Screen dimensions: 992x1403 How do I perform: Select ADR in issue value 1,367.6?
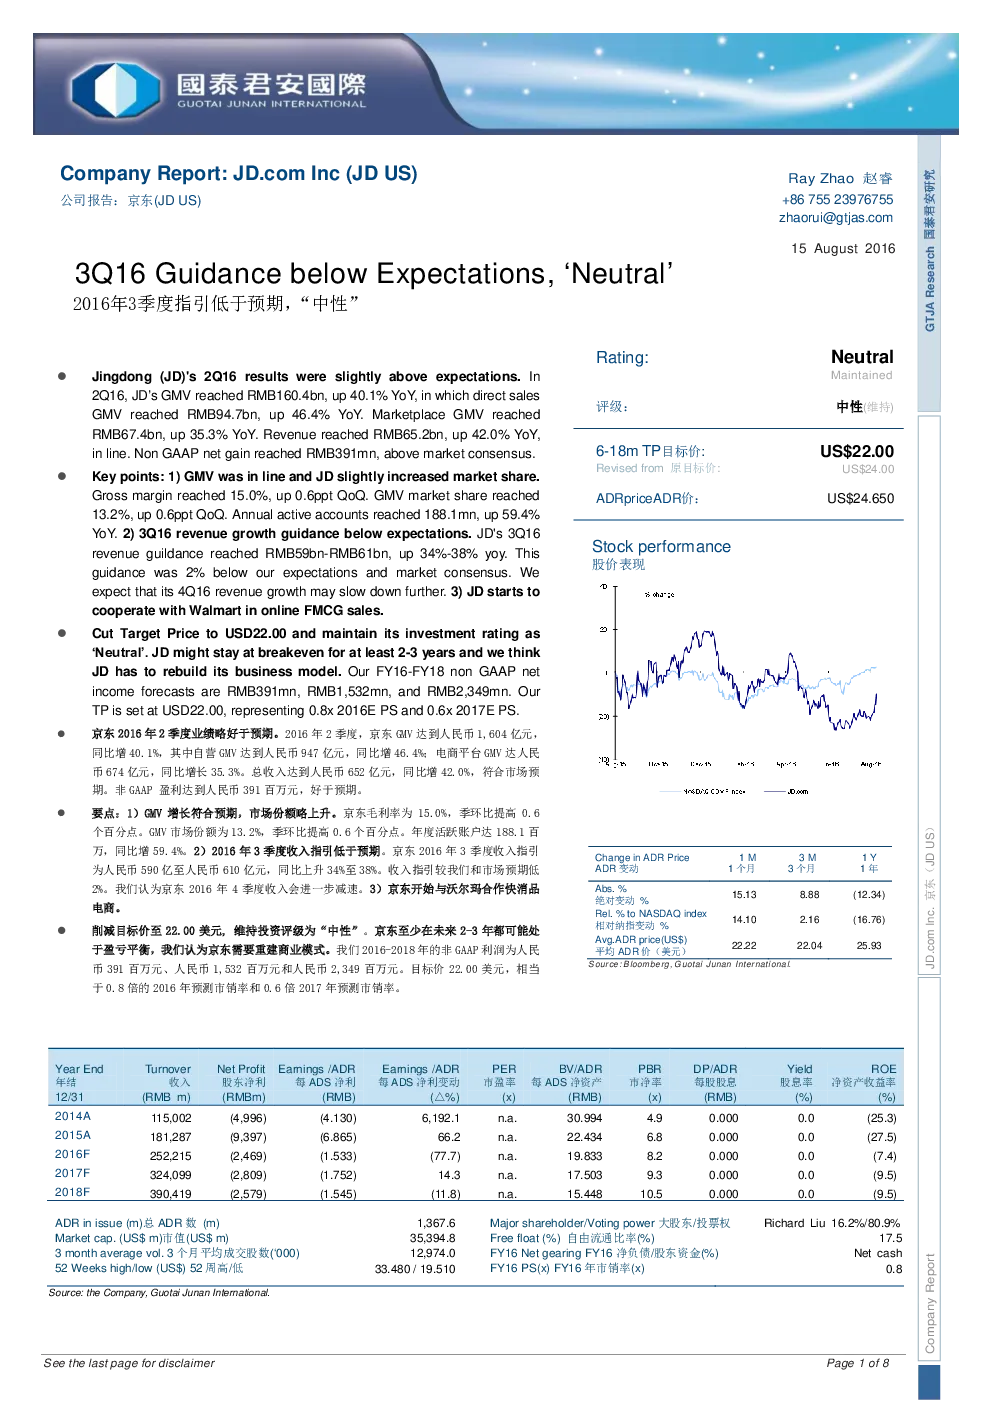(x=436, y=1223)
